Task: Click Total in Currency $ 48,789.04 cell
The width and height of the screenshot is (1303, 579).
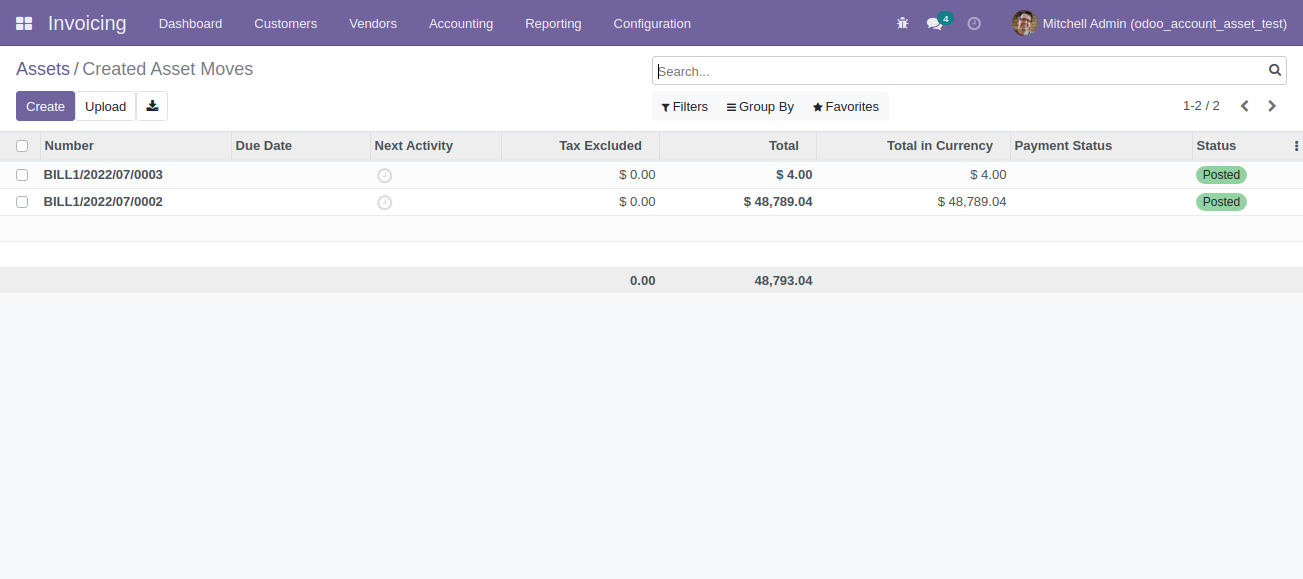Action: point(972,202)
